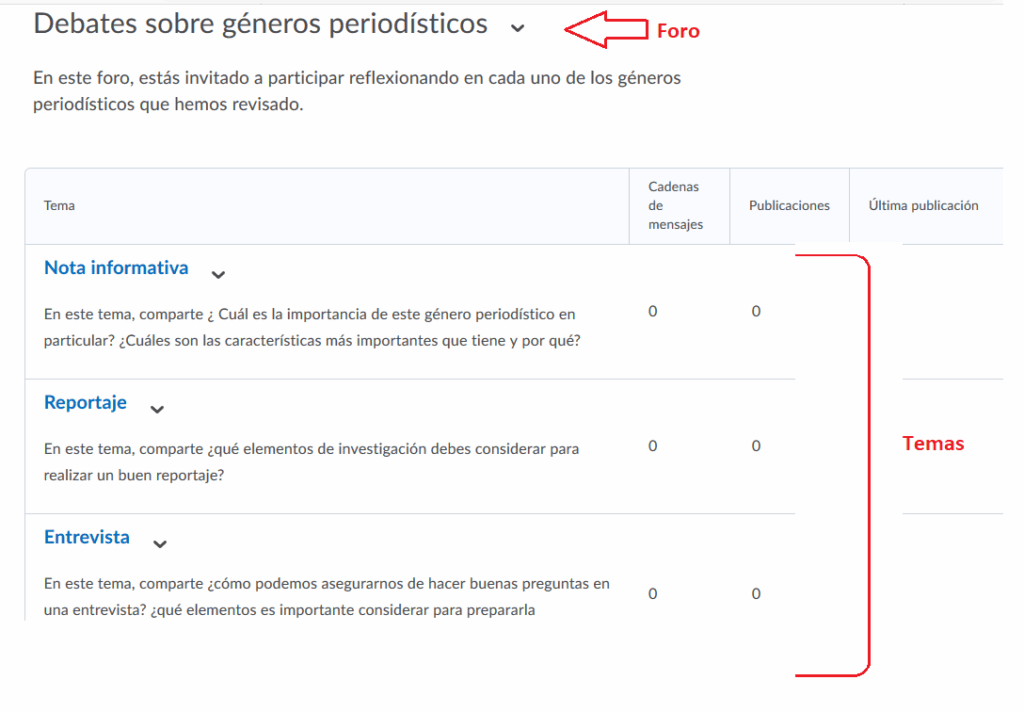This screenshot has width=1024, height=712.
Task: Click the forum description paragraph under the title
Action: (357, 91)
